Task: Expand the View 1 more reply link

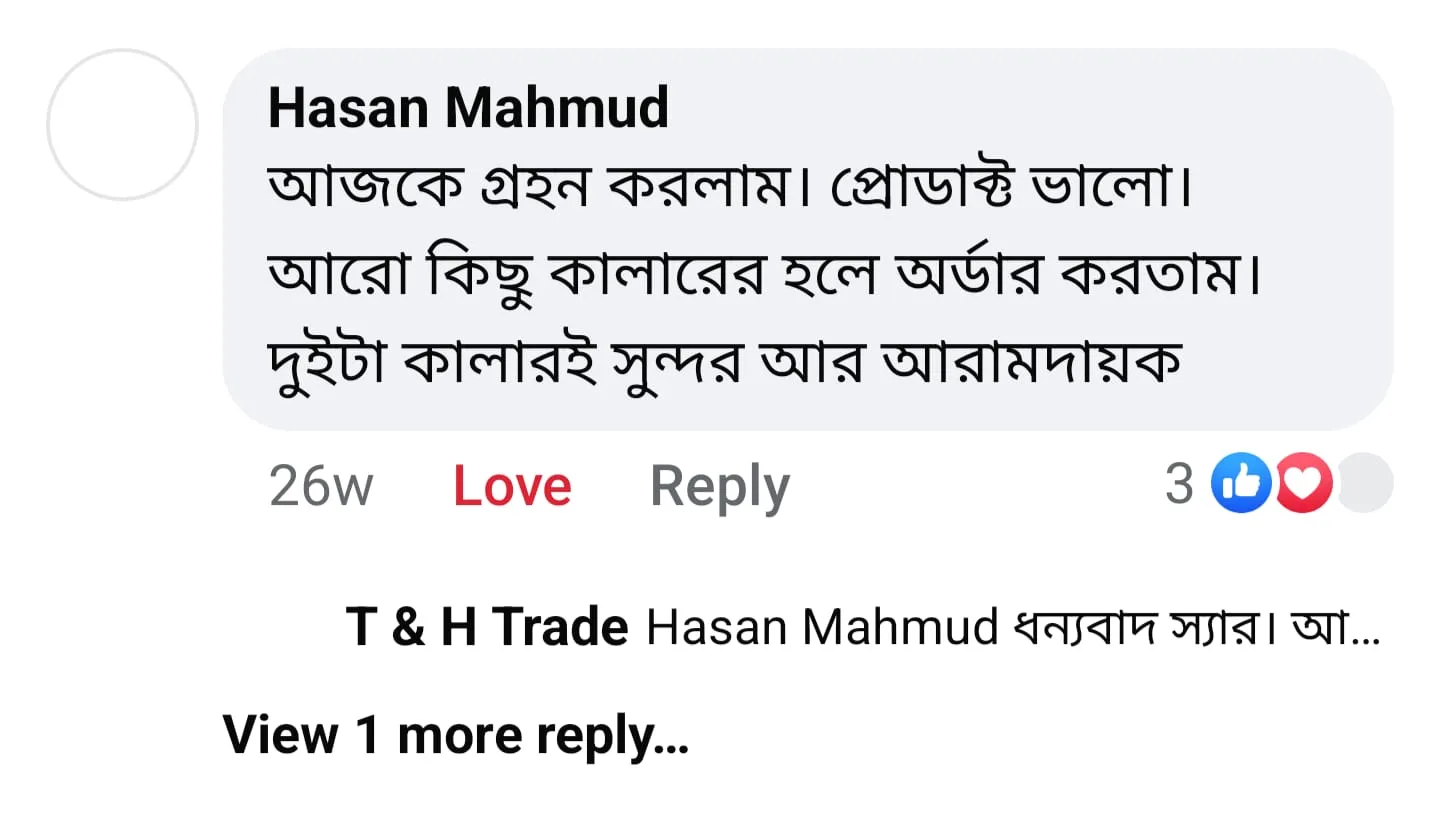Action: pyautogui.click(x=456, y=735)
